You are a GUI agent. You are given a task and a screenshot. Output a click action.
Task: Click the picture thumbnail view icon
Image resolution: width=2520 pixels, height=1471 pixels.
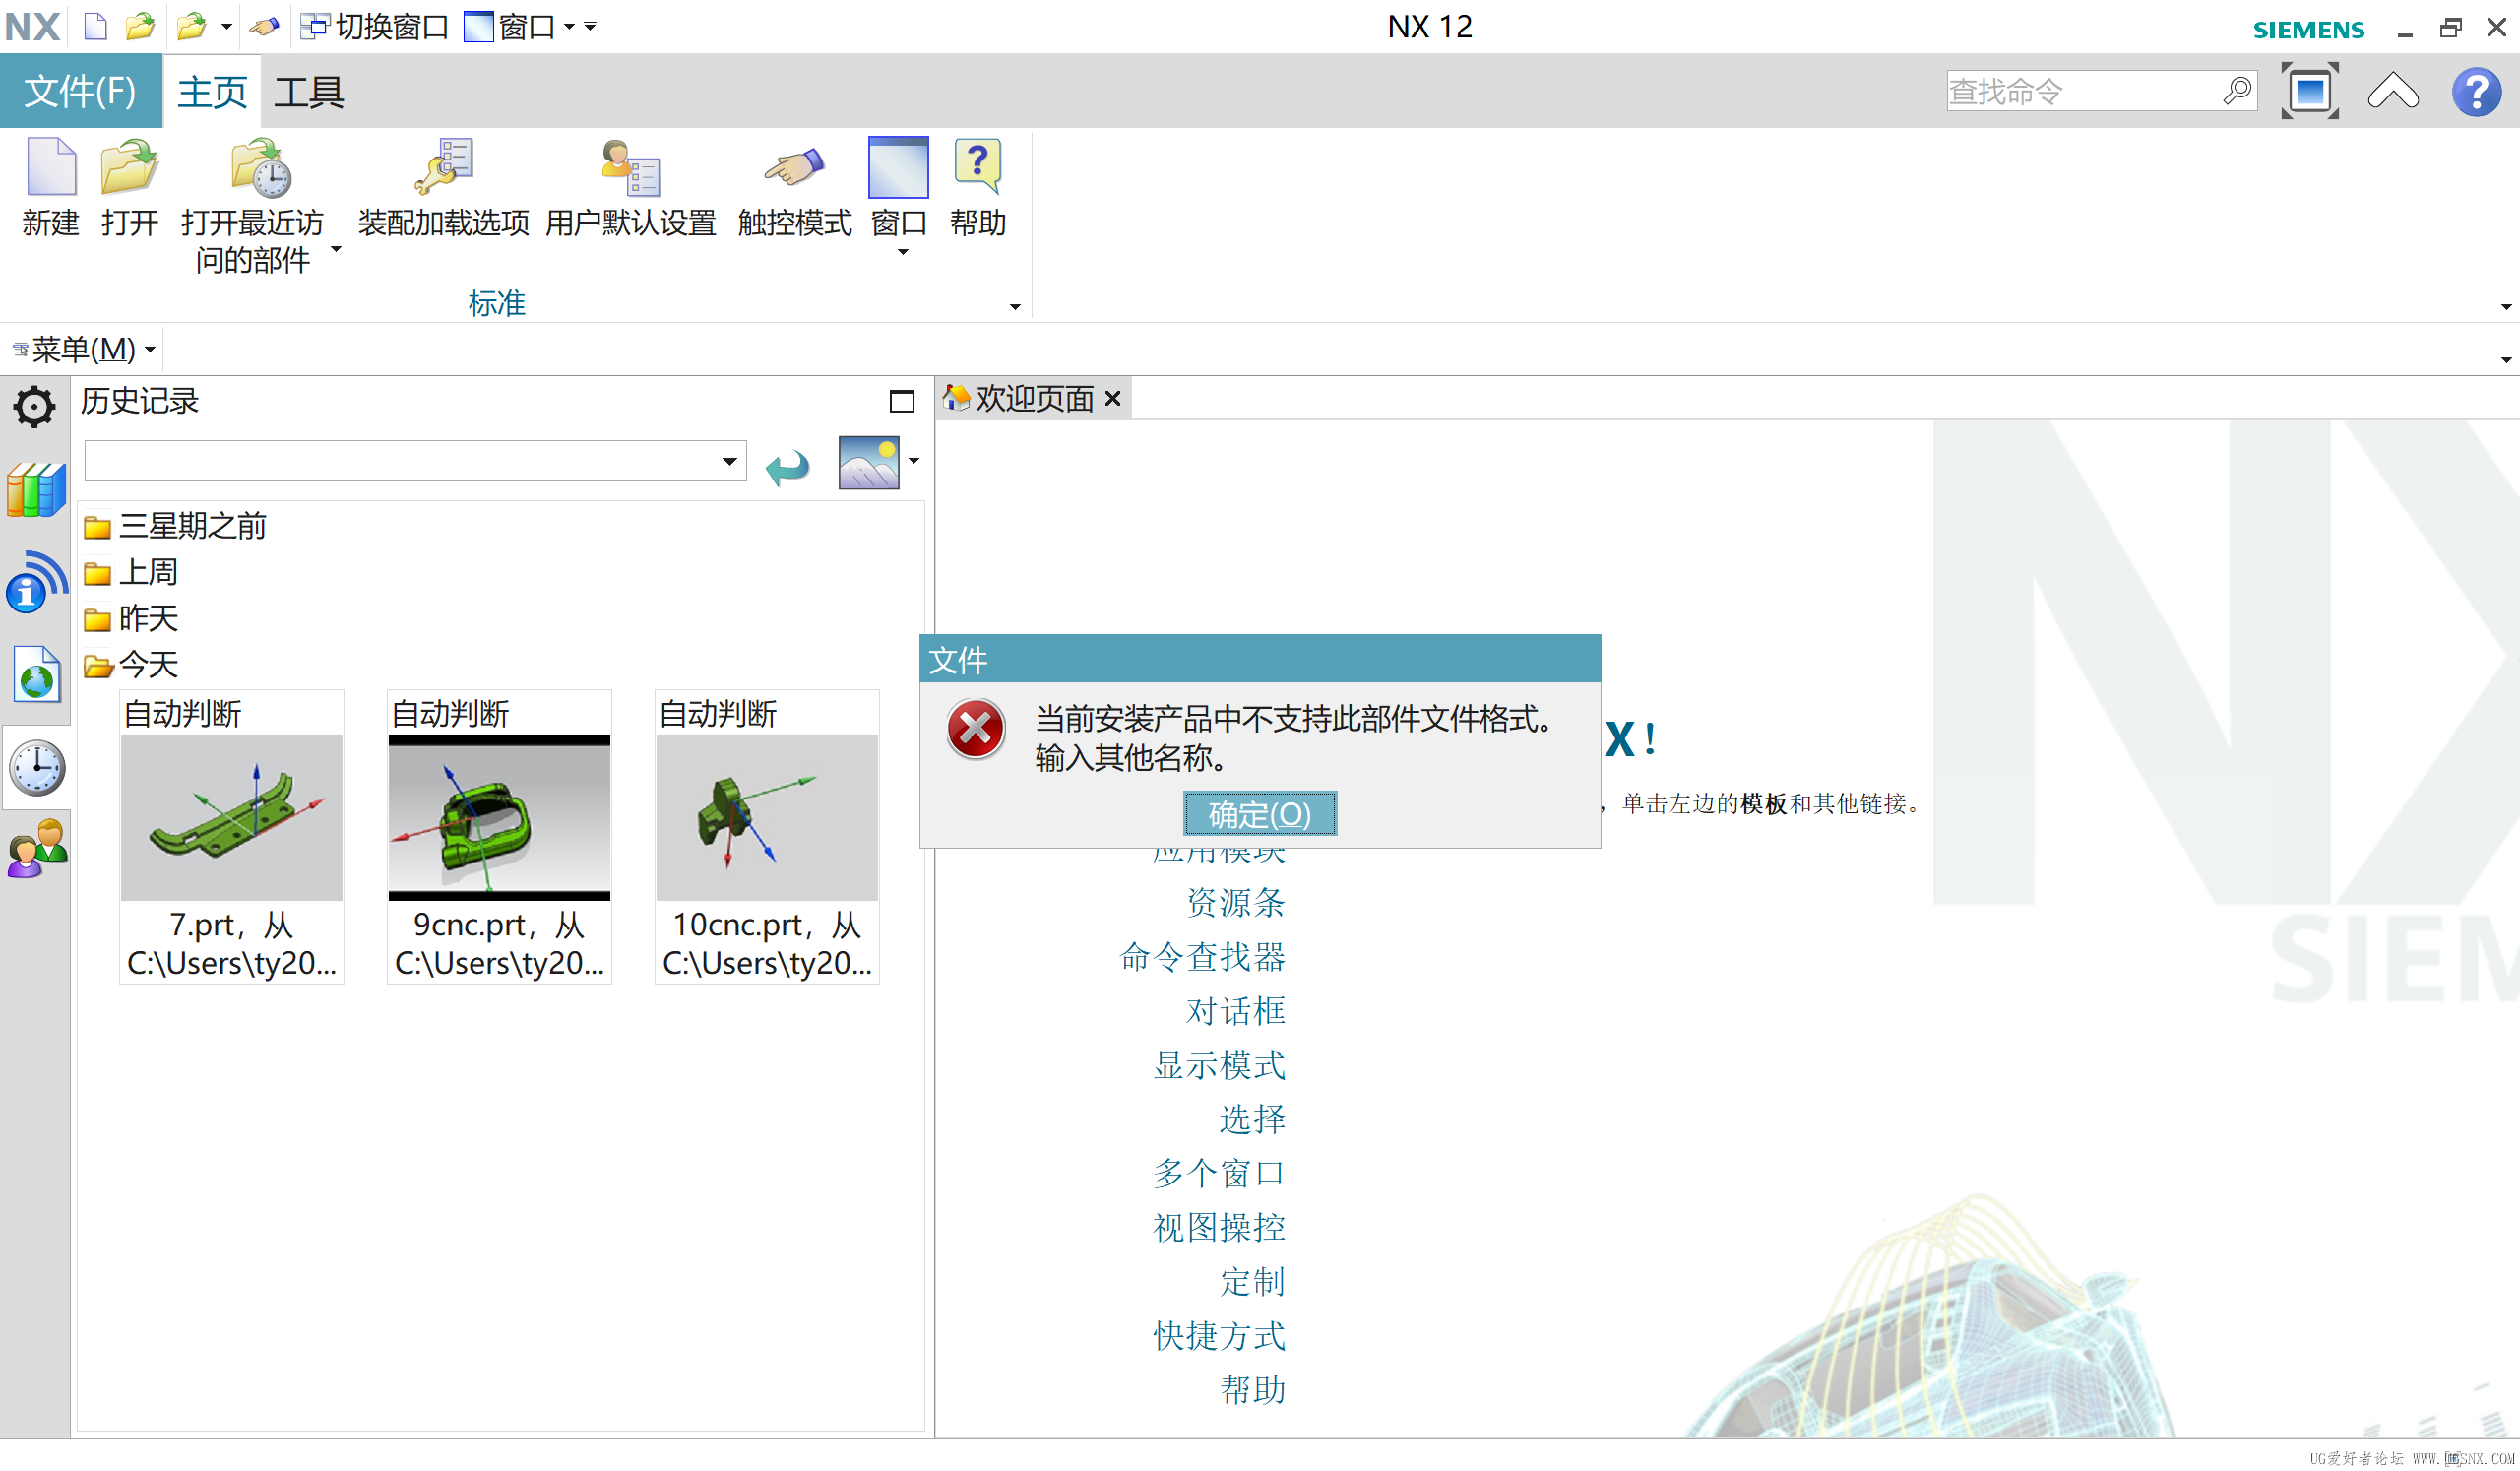[868, 462]
